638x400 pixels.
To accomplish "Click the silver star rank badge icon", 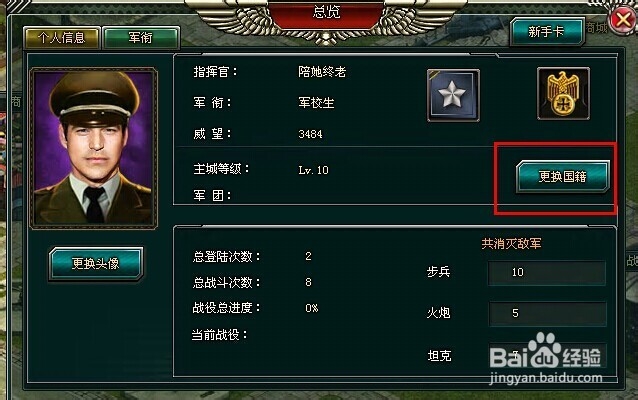I will point(453,95).
